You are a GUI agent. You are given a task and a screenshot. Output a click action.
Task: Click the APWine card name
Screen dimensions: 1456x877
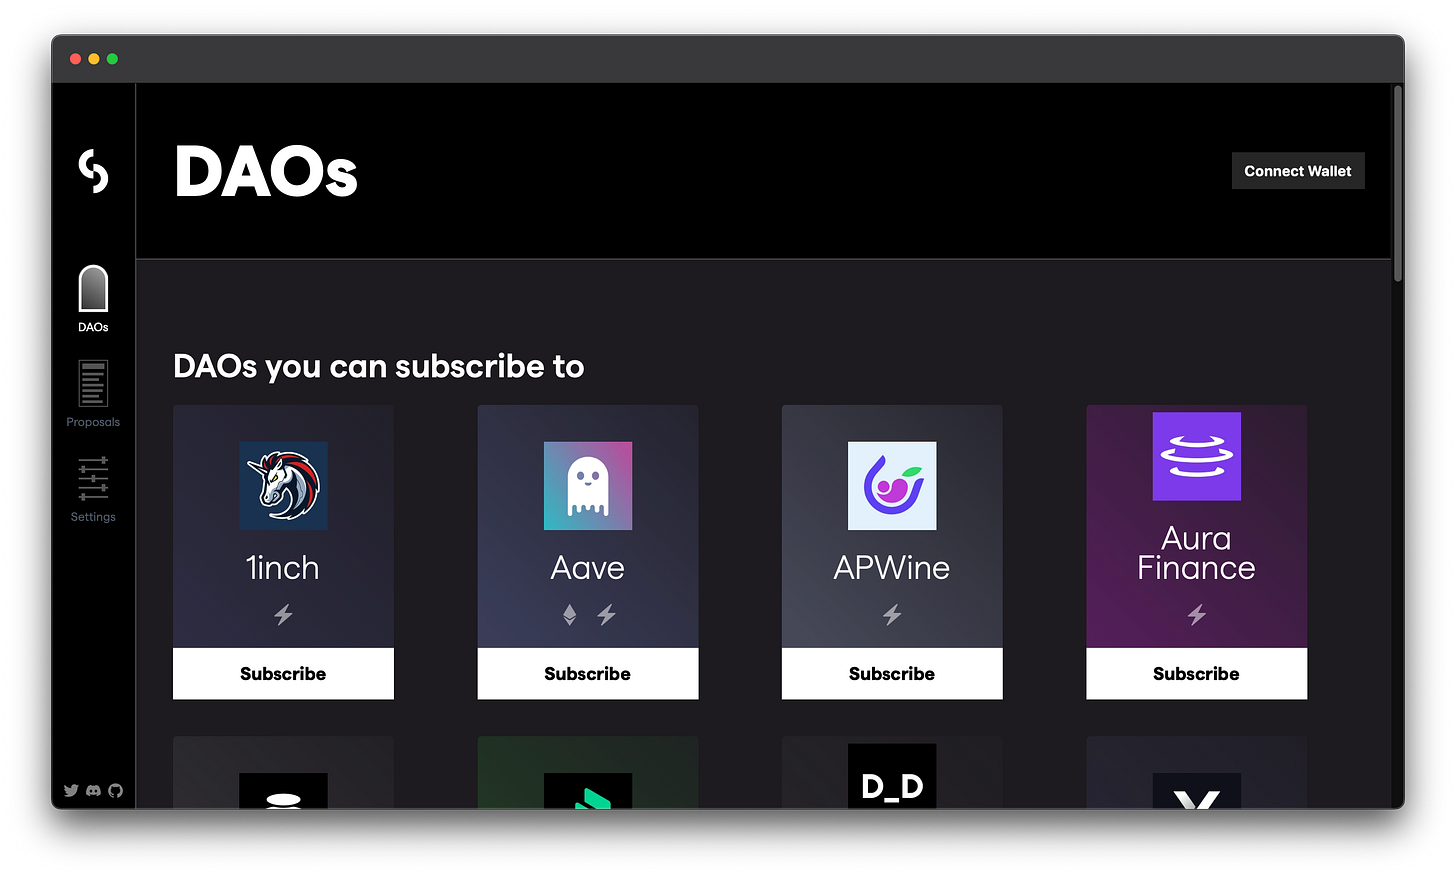tap(892, 568)
